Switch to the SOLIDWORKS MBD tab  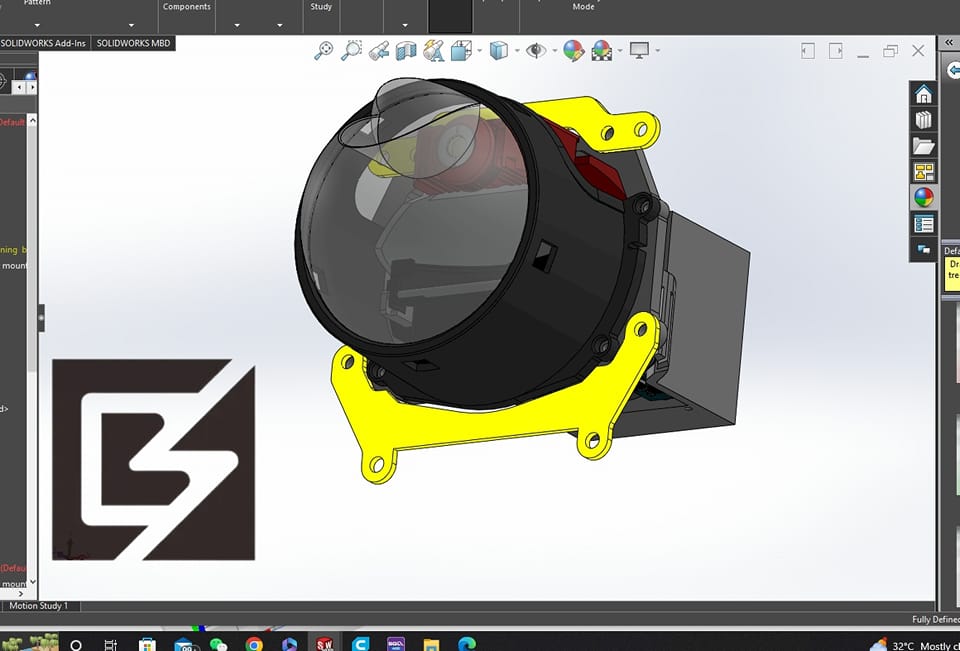coord(133,43)
